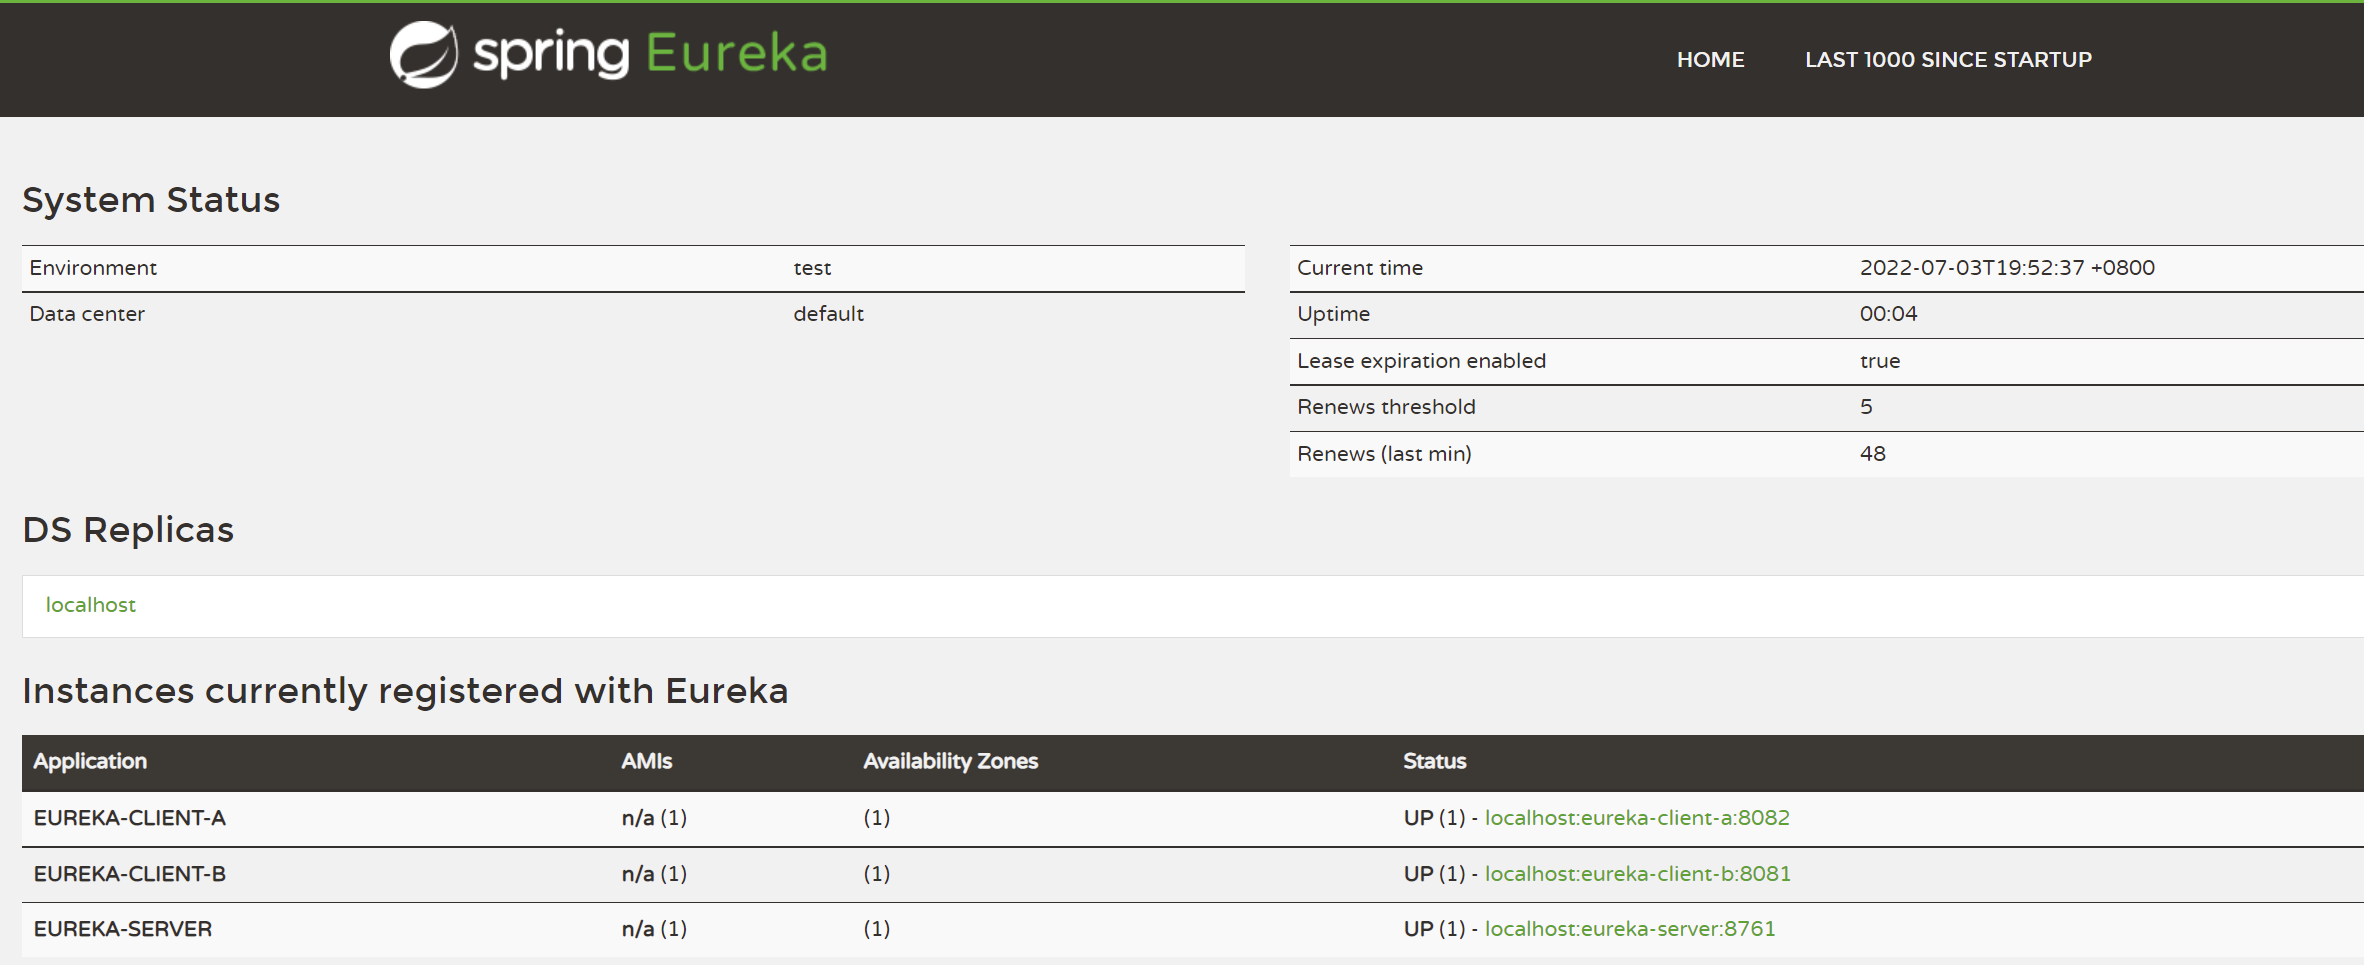Select the Data center label
Viewport: 2364px width, 965px height.
(x=87, y=314)
